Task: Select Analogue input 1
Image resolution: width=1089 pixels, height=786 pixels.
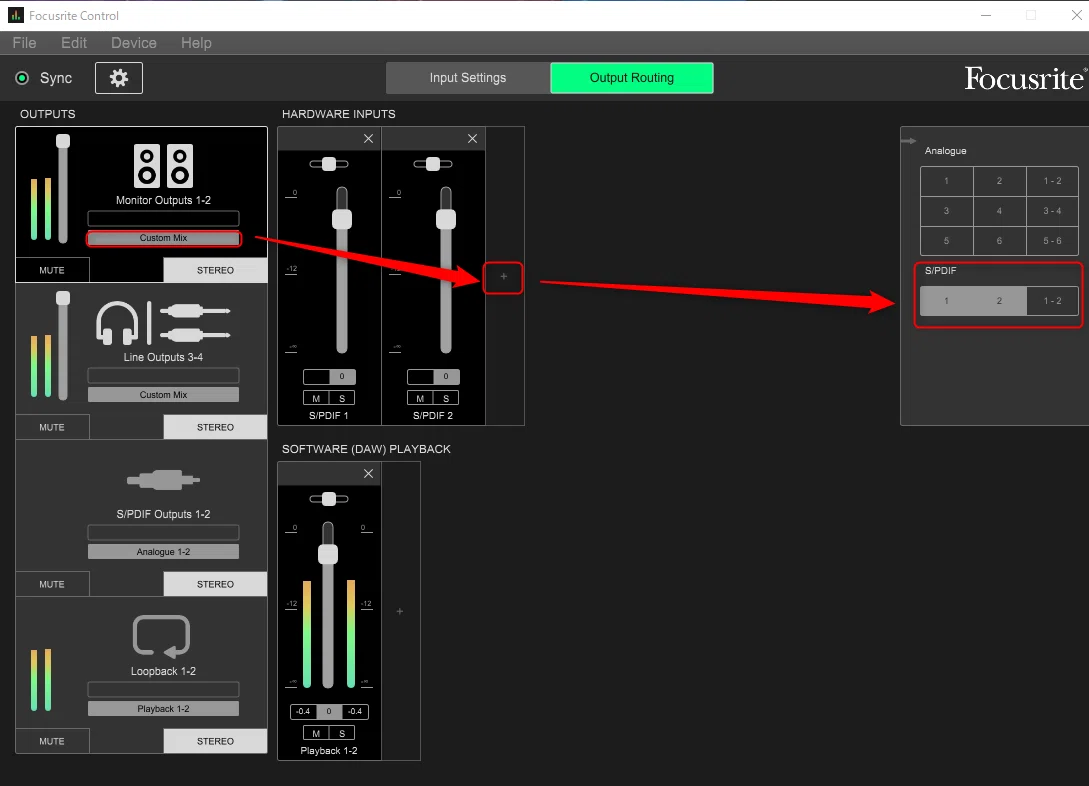Action: point(947,181)
